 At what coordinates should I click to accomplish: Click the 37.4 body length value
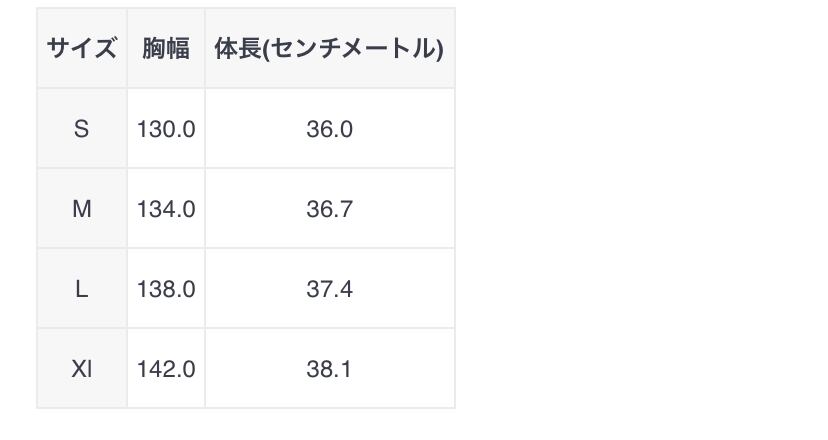329,289
